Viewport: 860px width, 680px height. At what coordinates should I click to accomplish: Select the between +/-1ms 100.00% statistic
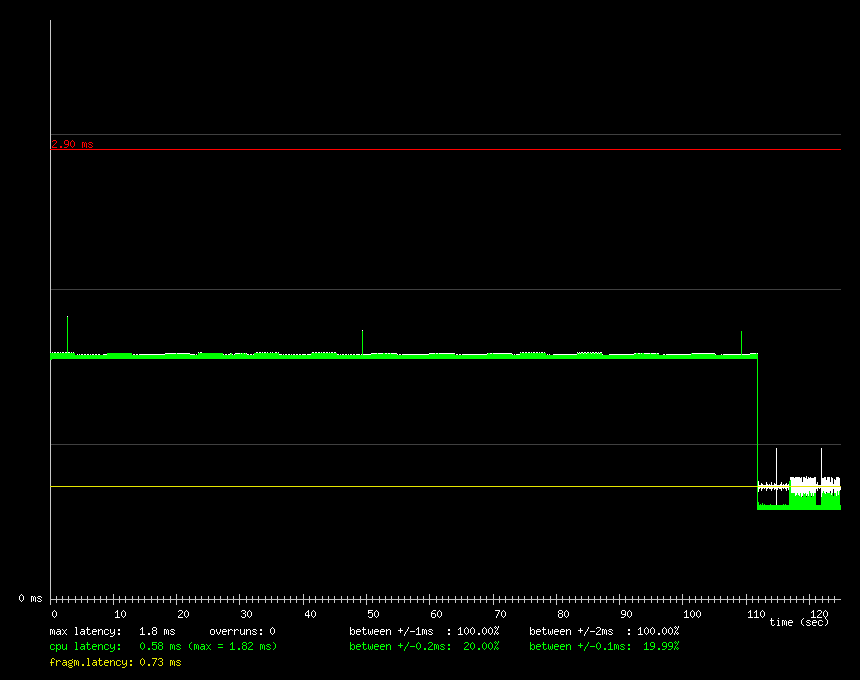coord(424,632)
